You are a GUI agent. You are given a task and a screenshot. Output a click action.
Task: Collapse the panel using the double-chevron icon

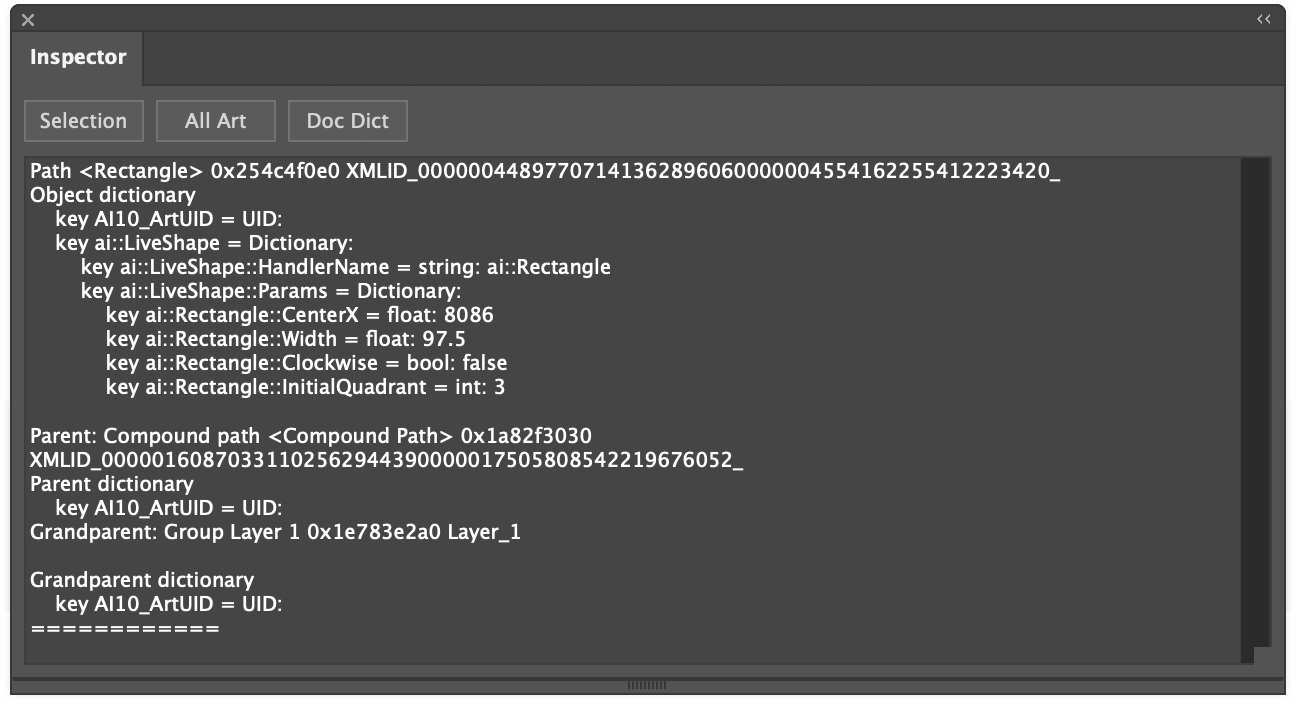point(1264,19)
